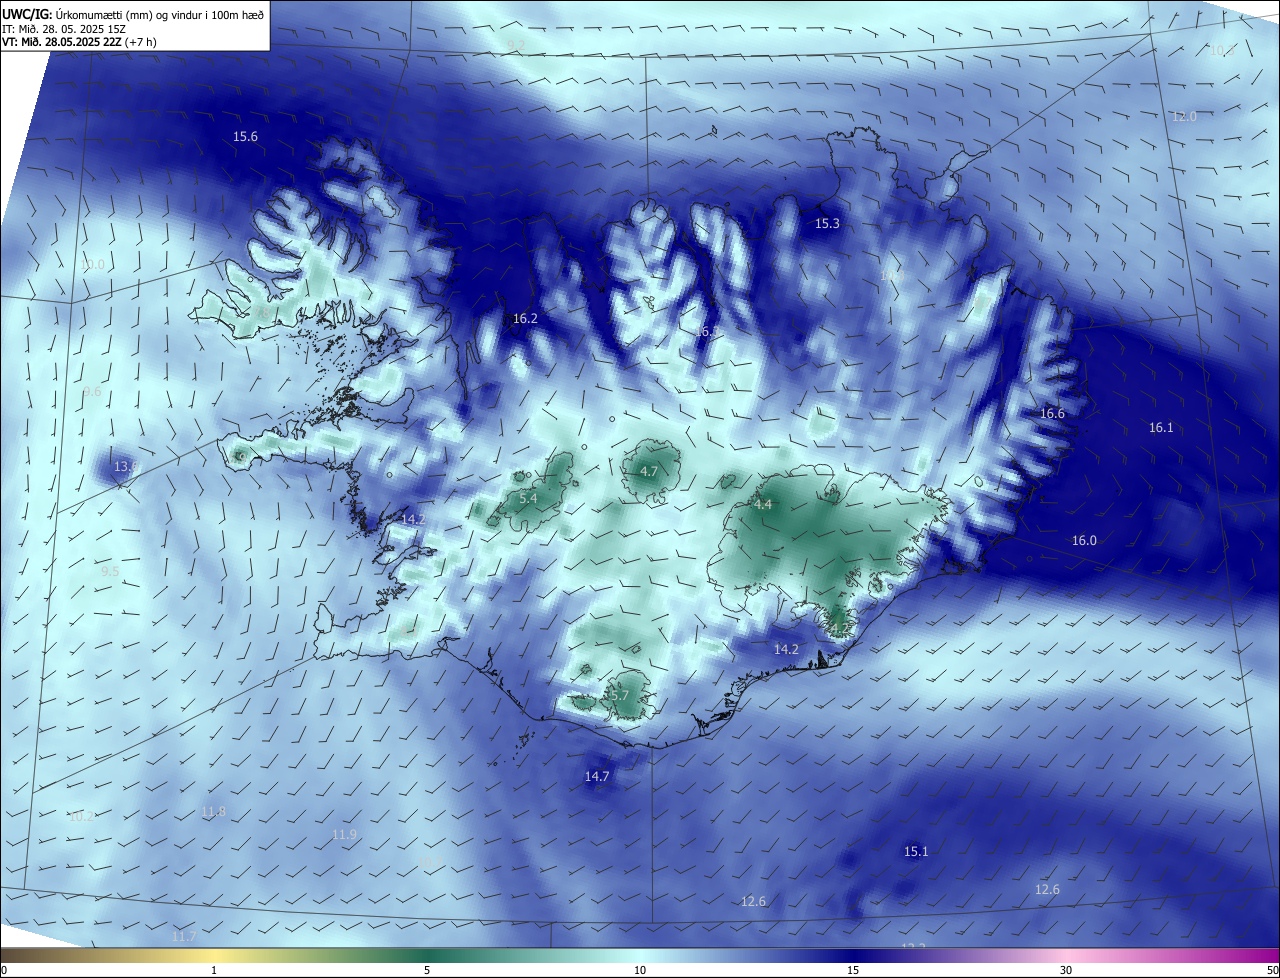Screen dimensions: 1280x978
Task: Click the 16.1 value label
Action: [1160, 428]
